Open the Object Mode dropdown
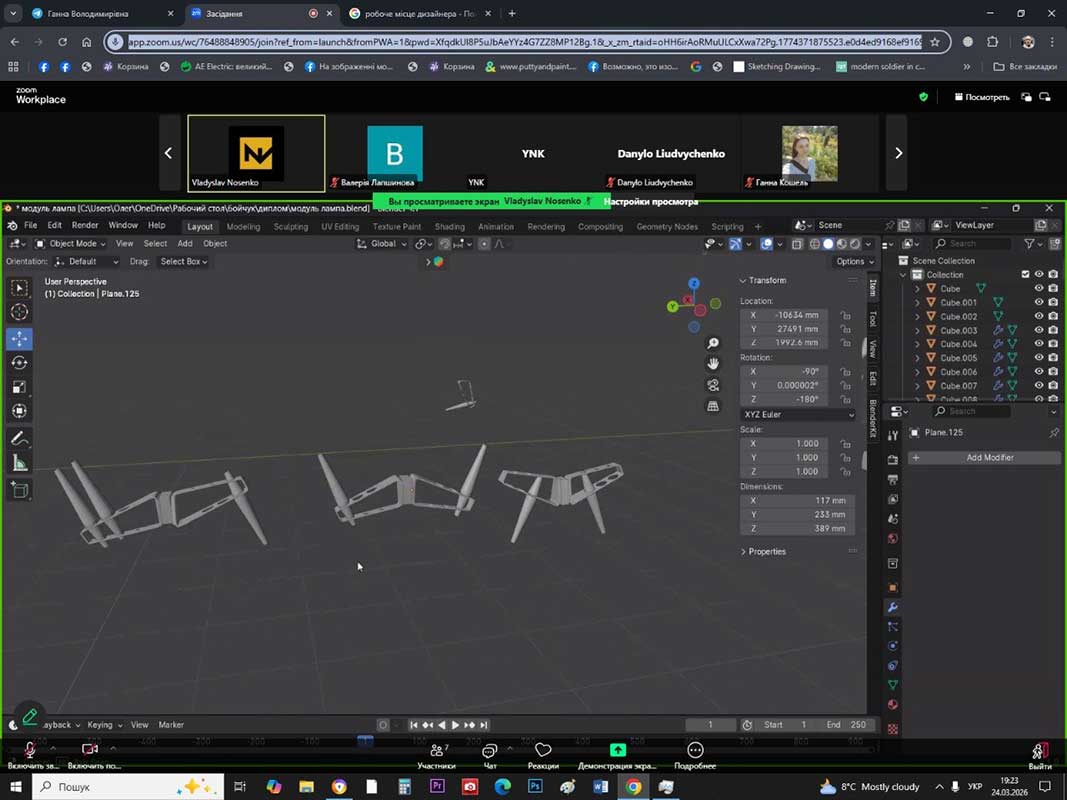This screenshot has height=800, width=1067. (72, 243)
